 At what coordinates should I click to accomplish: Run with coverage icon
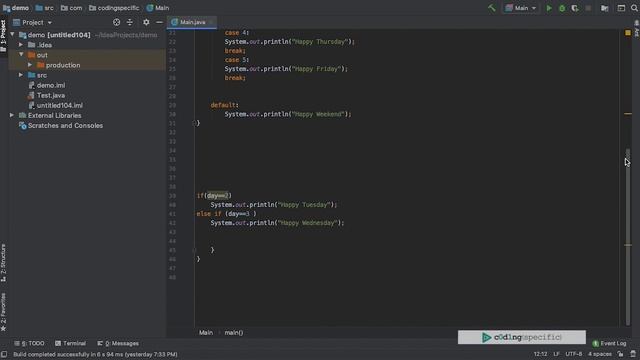(x=575, y=8)
